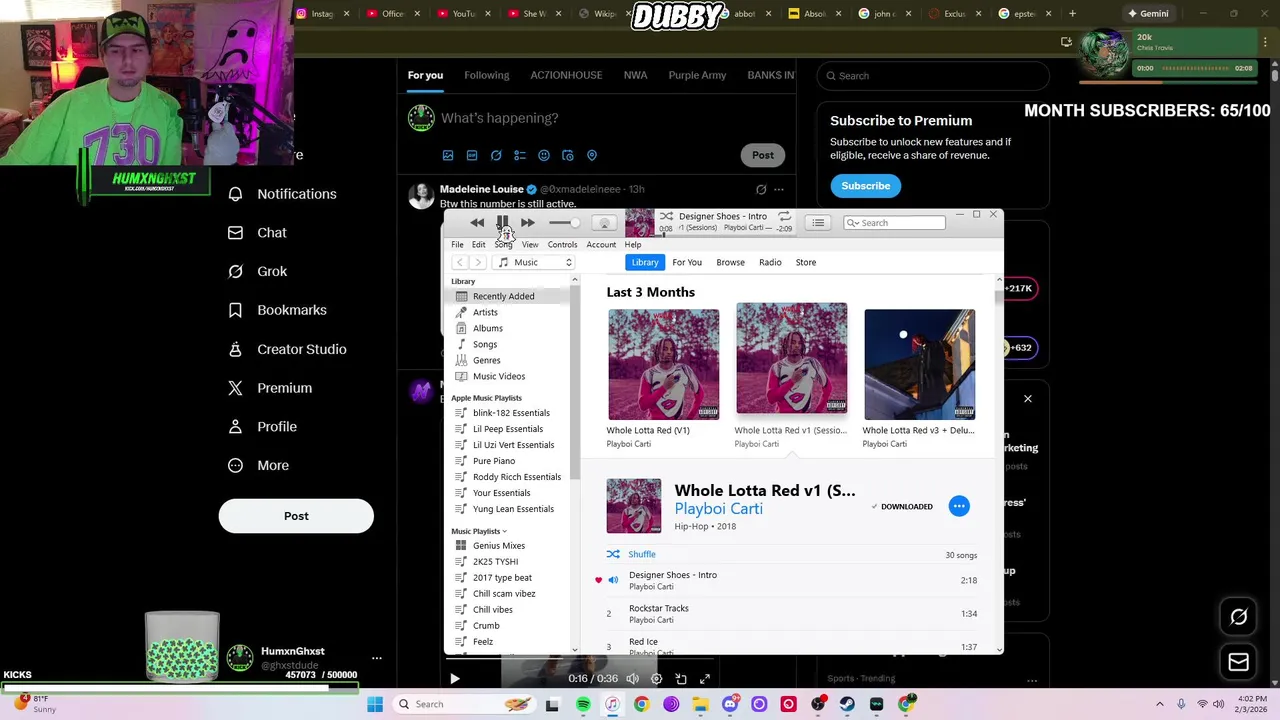This screenshot has width=1280, height=720.
Task: Open the Music media type dropdown
Action: click(x=535, y=262)
